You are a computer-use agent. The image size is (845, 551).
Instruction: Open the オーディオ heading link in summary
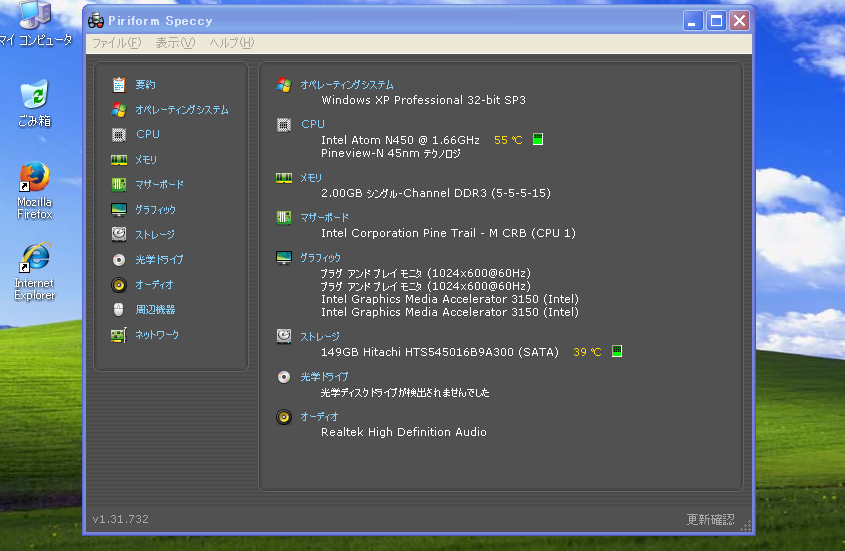point(319,417)
